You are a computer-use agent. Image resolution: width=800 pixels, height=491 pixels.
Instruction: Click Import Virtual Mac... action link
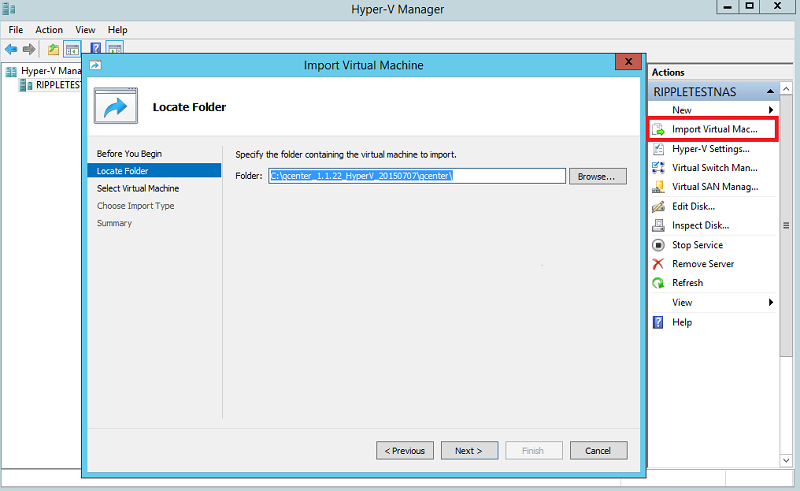[x=715, y=130]
